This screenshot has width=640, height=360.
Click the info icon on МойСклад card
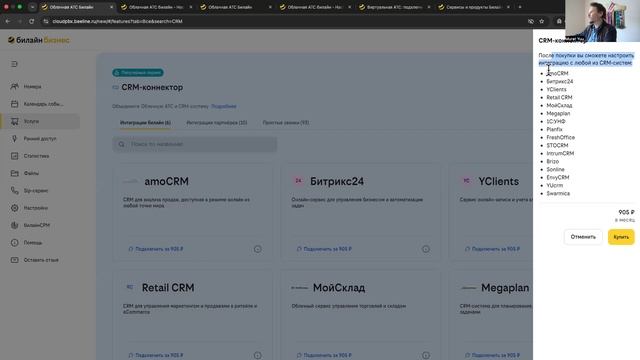click(426, 356)
